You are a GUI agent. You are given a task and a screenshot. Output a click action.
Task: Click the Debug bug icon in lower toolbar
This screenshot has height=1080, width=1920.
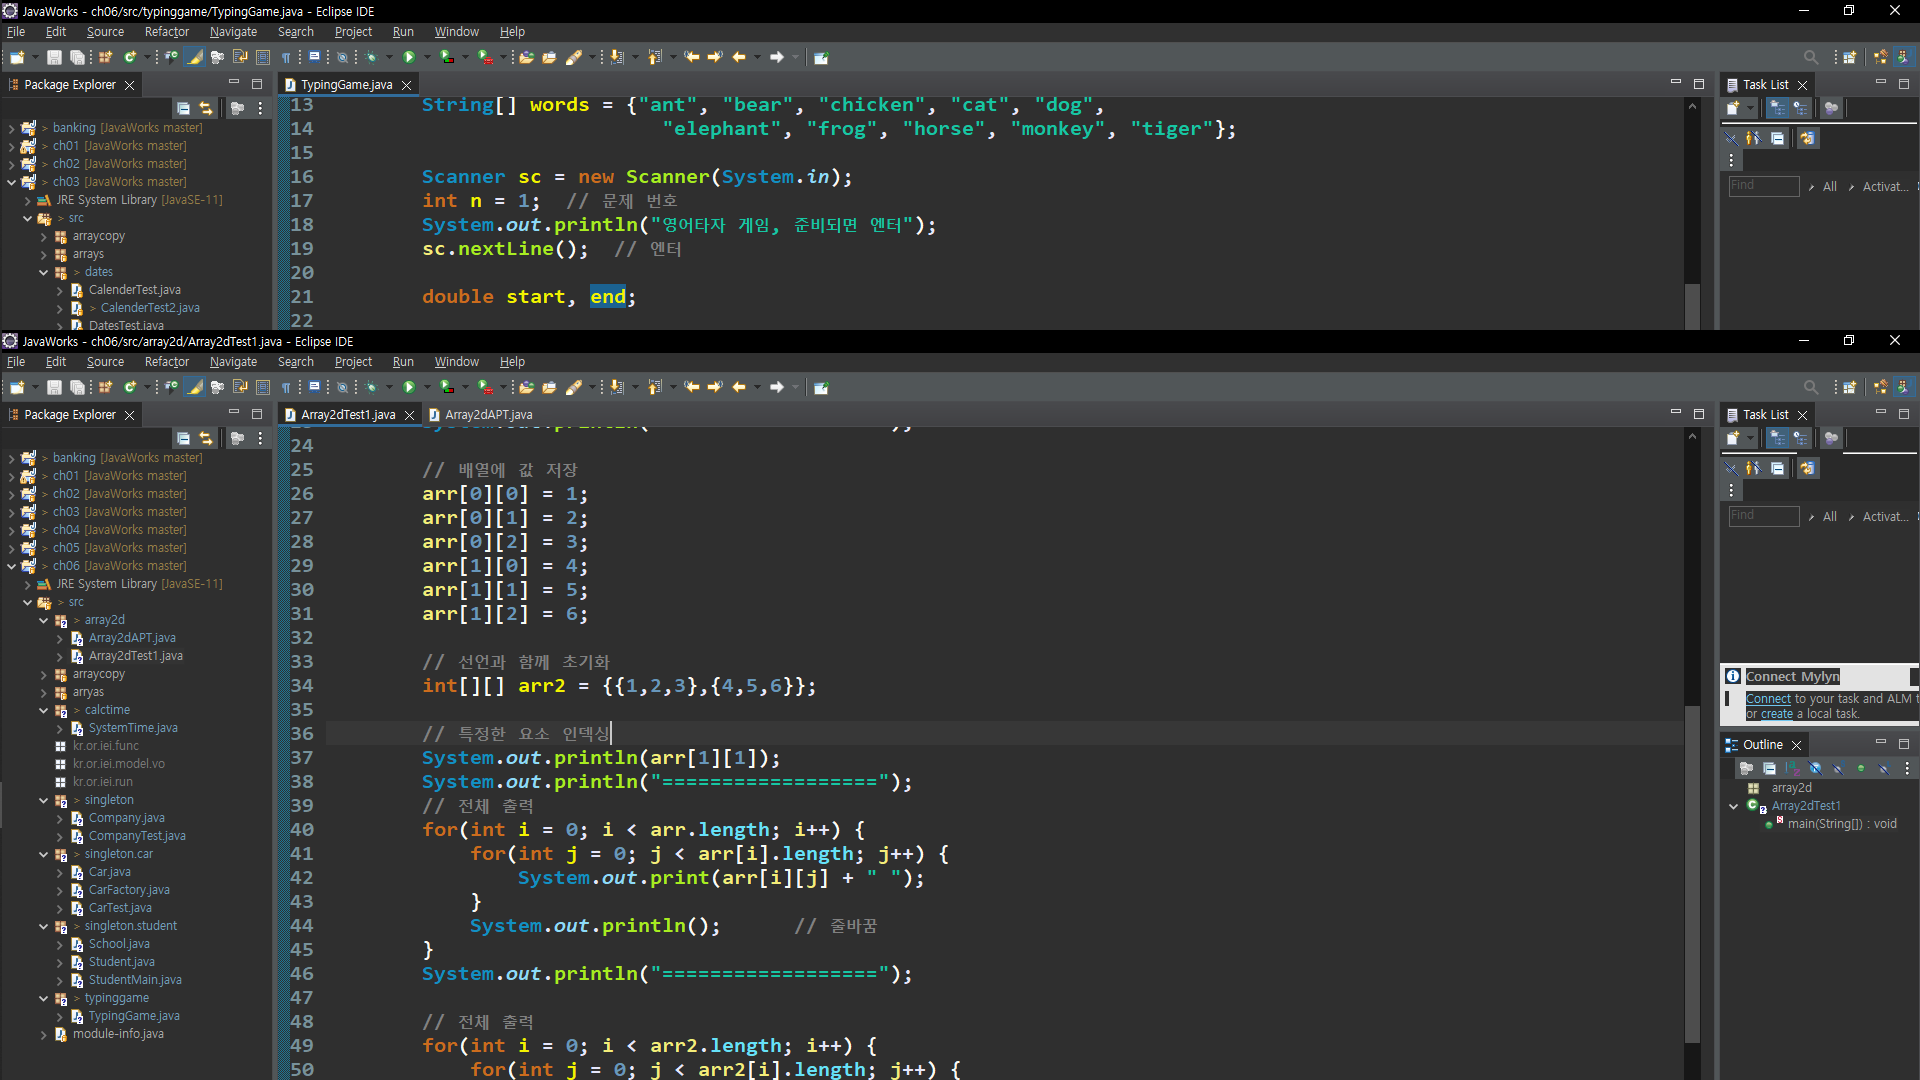click(x=371, y=388)
